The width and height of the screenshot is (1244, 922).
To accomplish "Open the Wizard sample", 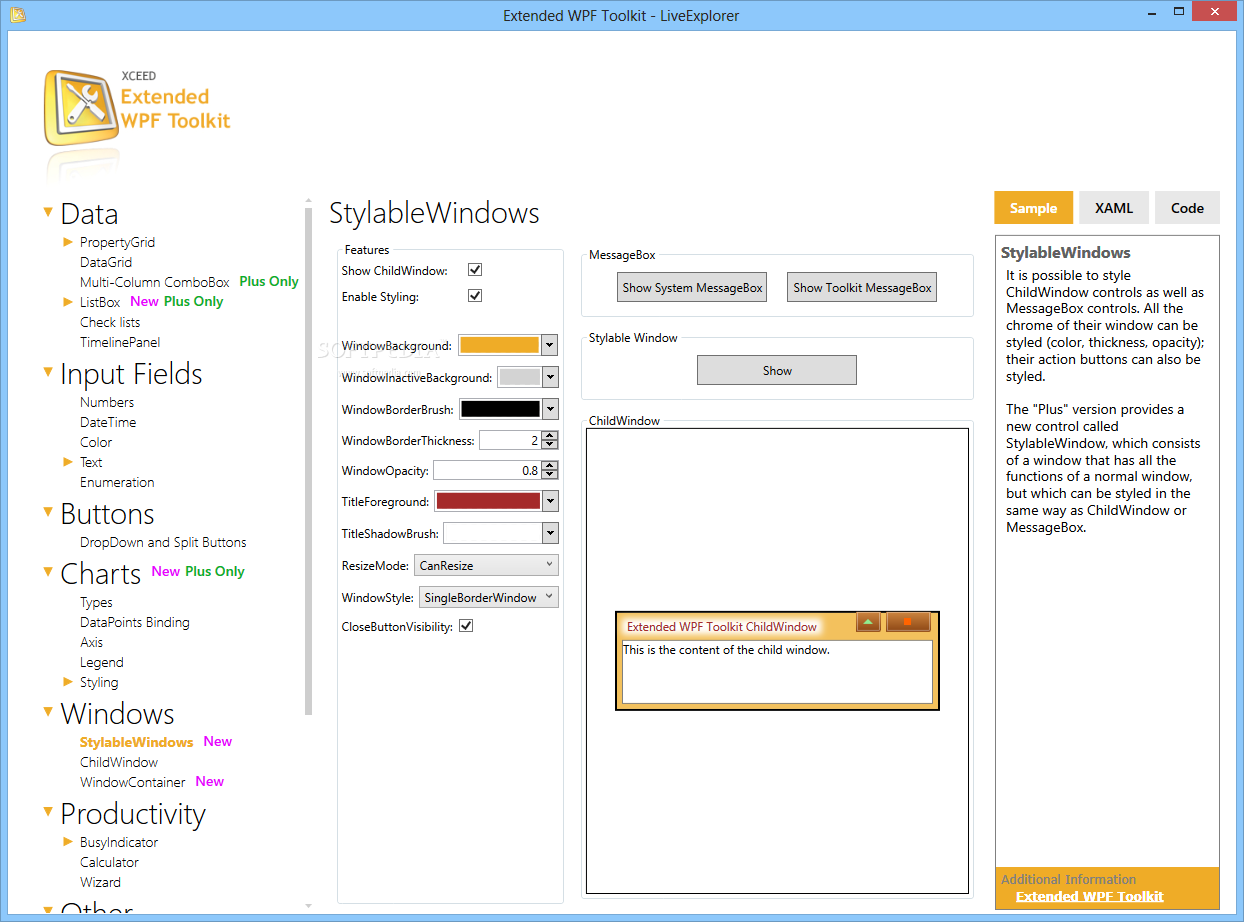I will click(101, 882).
